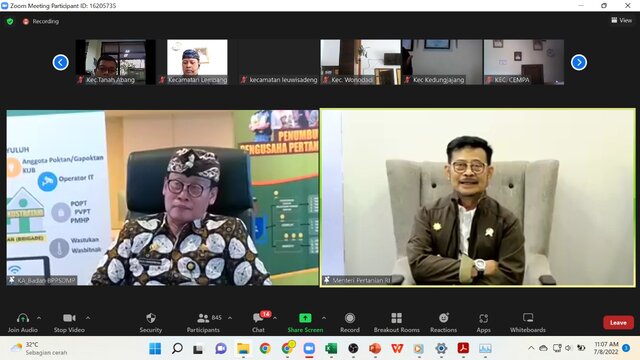Image resolution: width=640 pixels, height=360 pixels.
Task: Open the dark OBS taskbar icon
Action: click(x=353, y=349)
